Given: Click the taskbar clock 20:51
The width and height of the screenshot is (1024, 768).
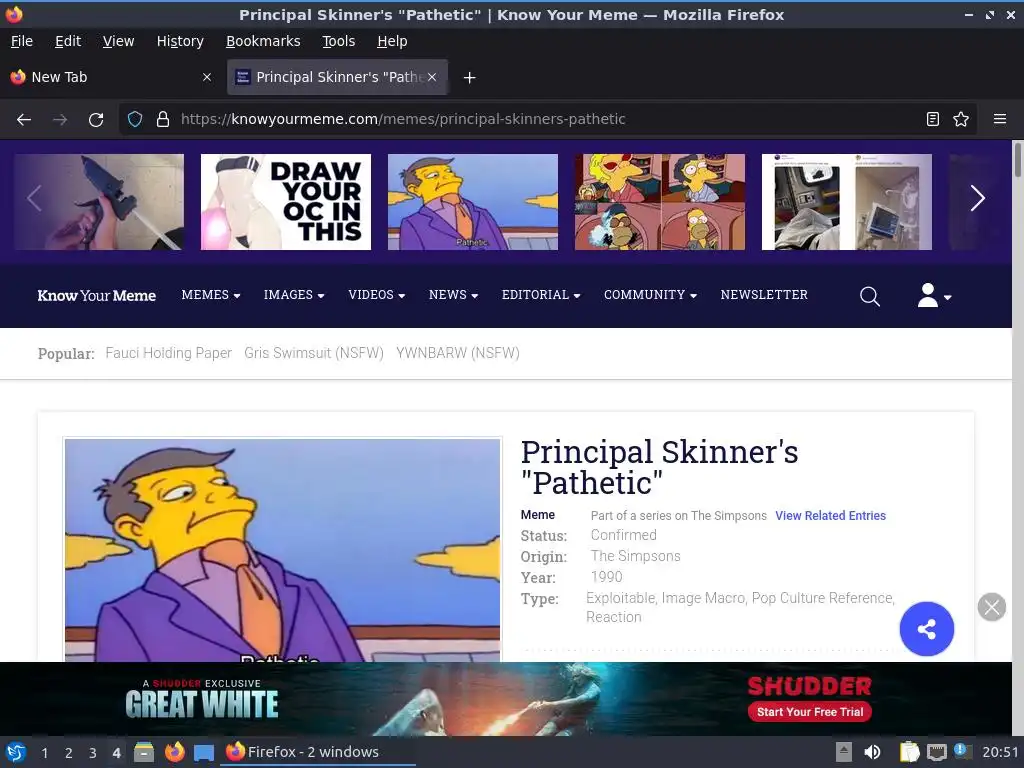Looking at the screenshot, I should pyautogui.click(x=1000, y=752).
